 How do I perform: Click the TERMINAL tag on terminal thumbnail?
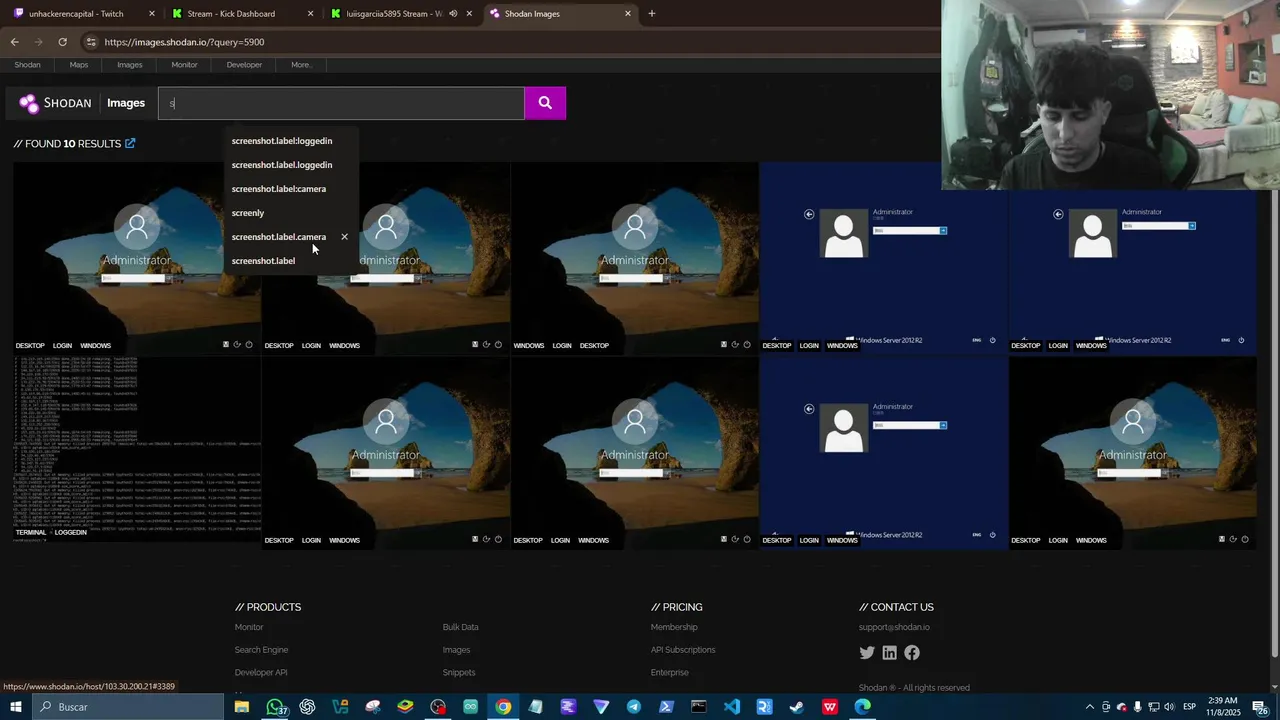coord(31,533)
